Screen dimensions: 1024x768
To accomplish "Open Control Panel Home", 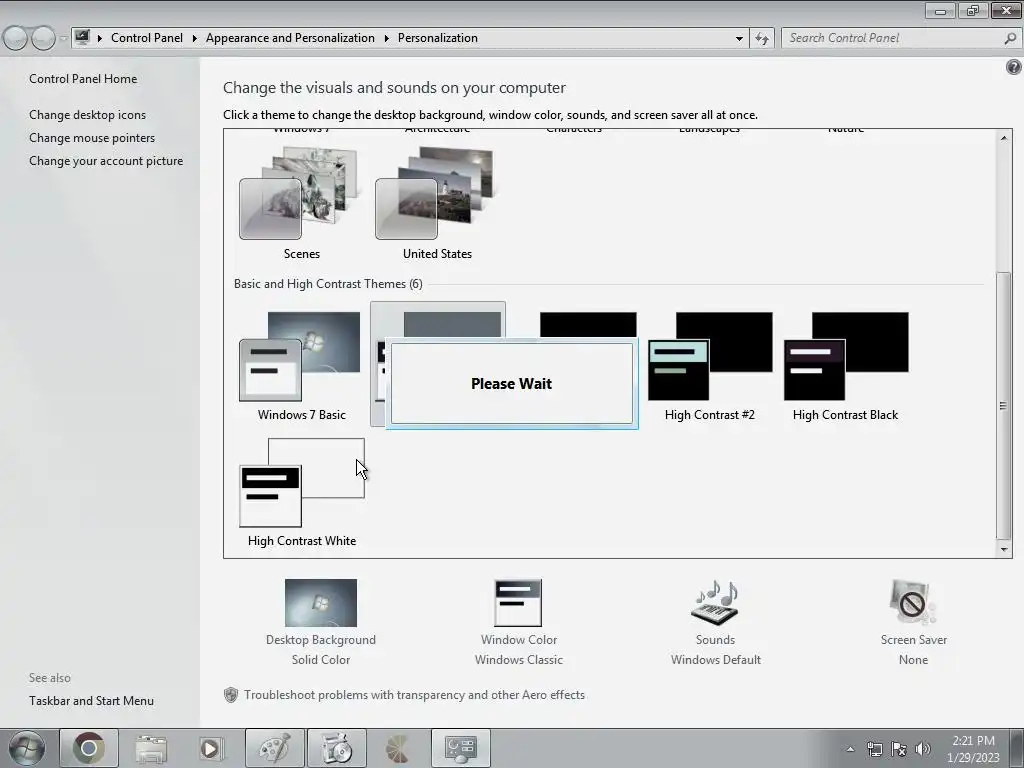I will pos(83,79).
